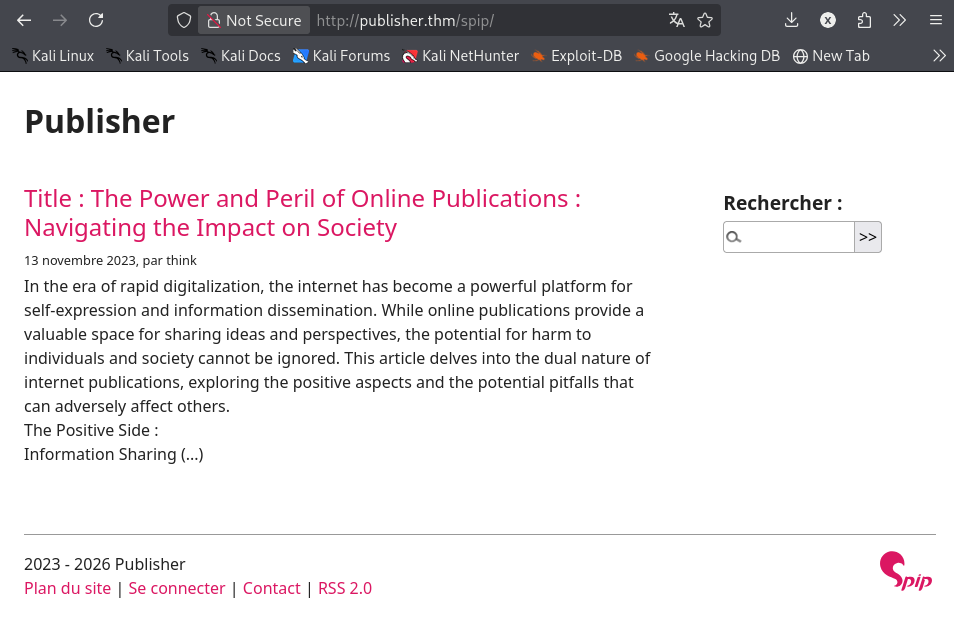Show more toolbar tools chevron
Viewport: 954px width, 621px height.
click(899, 21)
